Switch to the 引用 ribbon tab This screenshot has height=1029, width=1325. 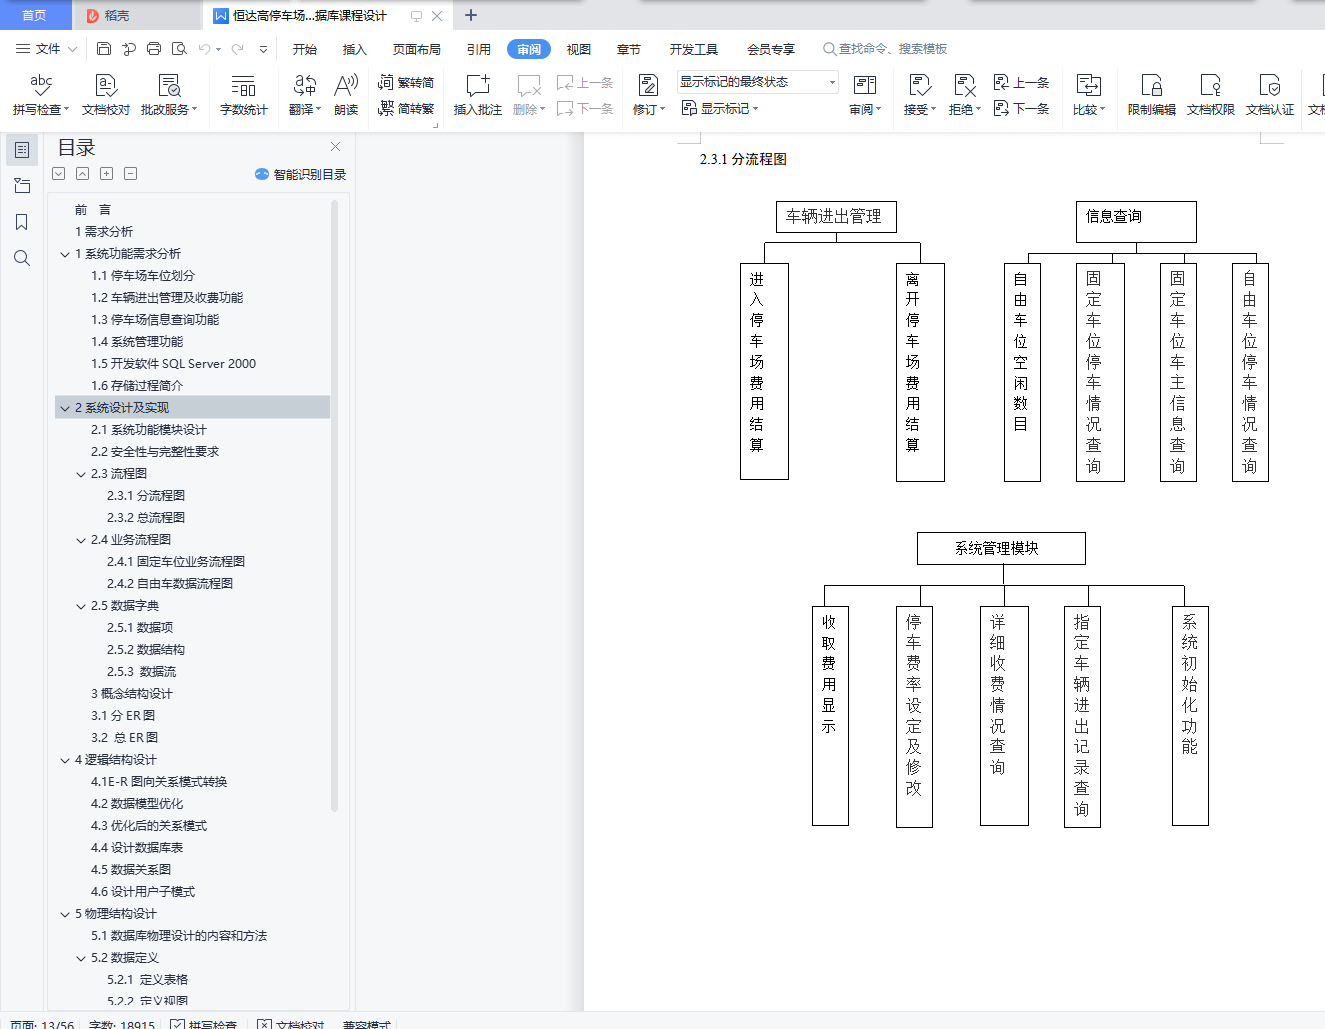tap(479, 49)
